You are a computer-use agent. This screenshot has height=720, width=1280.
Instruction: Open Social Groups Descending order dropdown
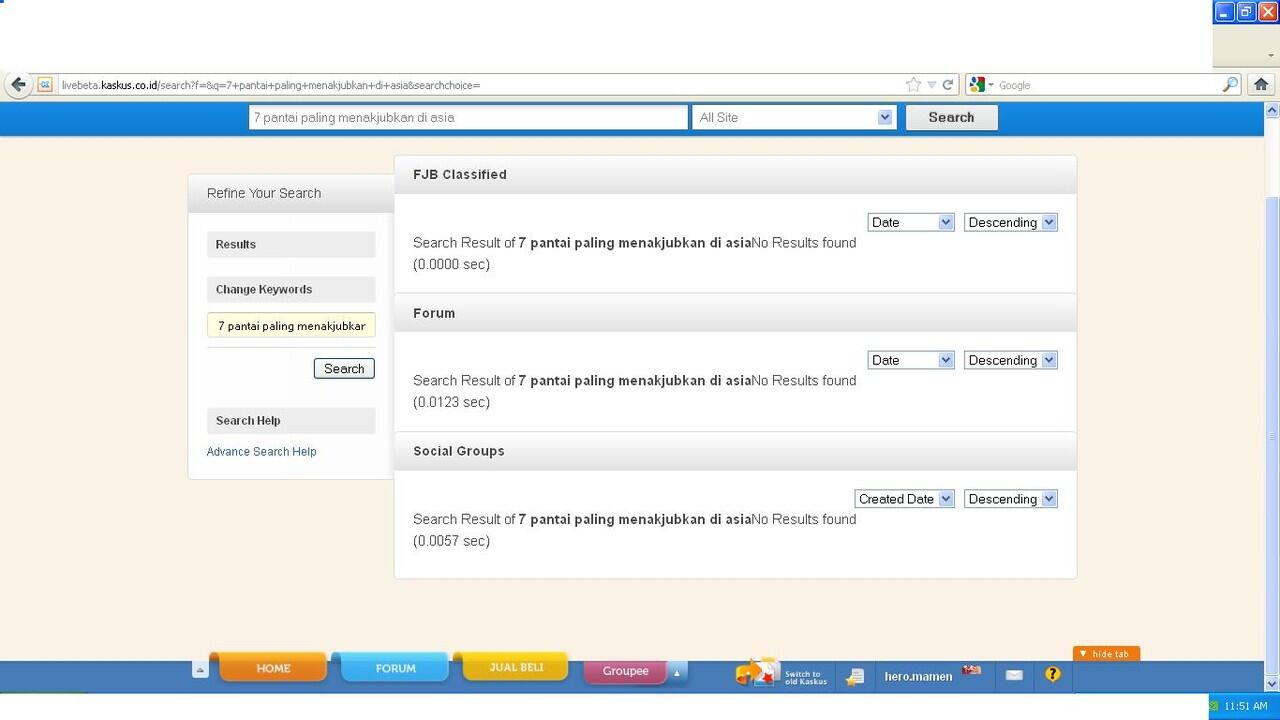1011,499
